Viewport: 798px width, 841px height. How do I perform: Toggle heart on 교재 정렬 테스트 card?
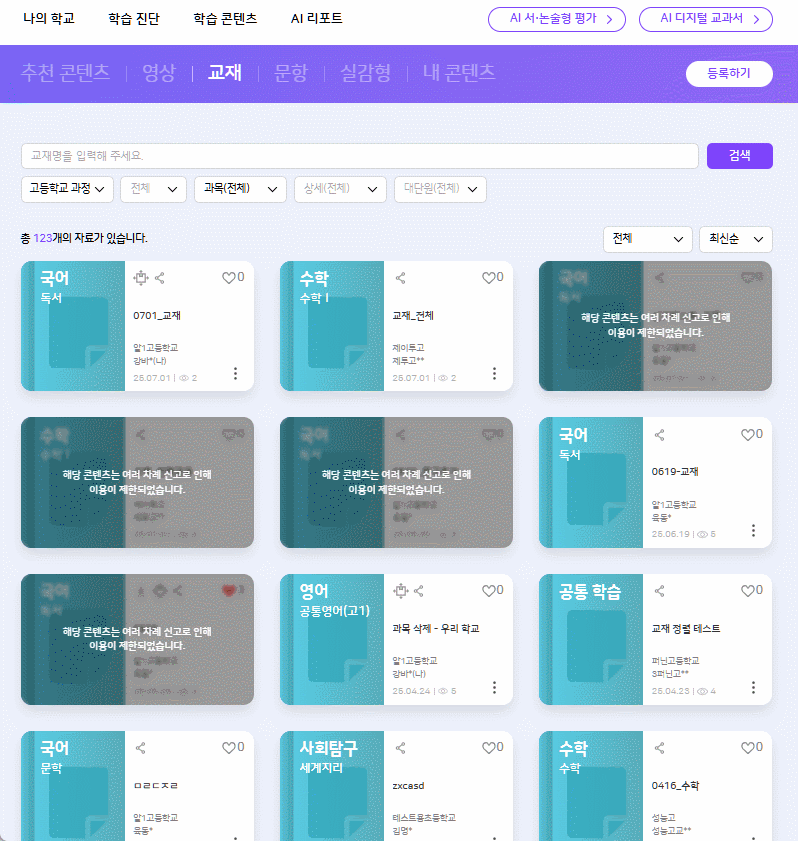pyautogui.click(x=746, y=591)
